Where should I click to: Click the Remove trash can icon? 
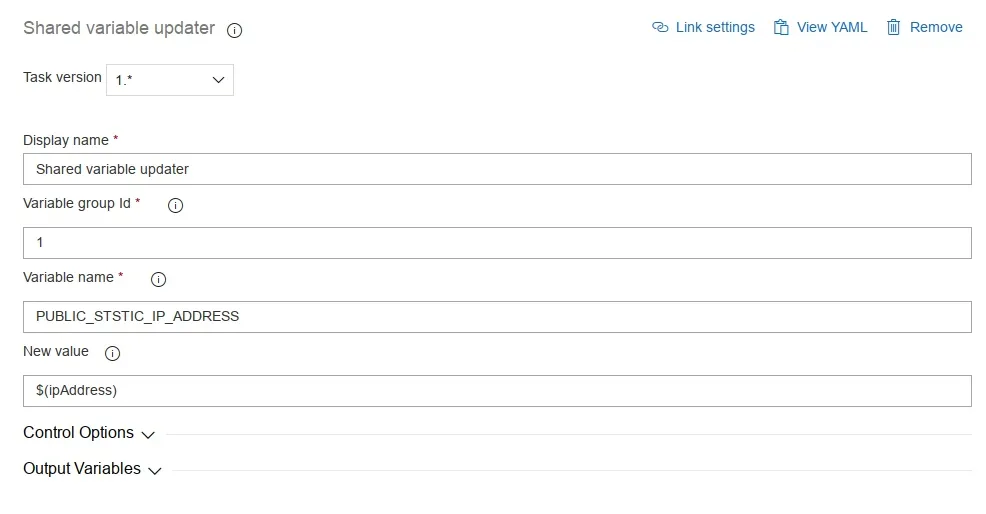point(894,27)
